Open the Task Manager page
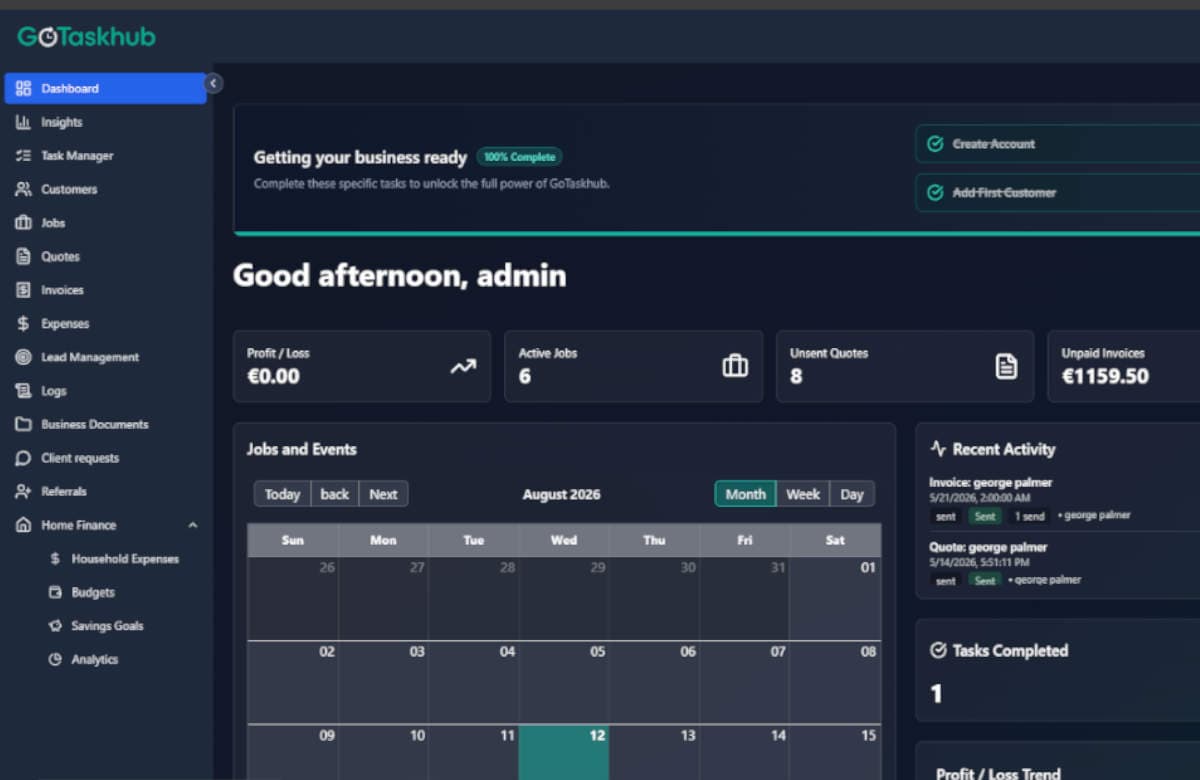 click(x=105, y=156)
